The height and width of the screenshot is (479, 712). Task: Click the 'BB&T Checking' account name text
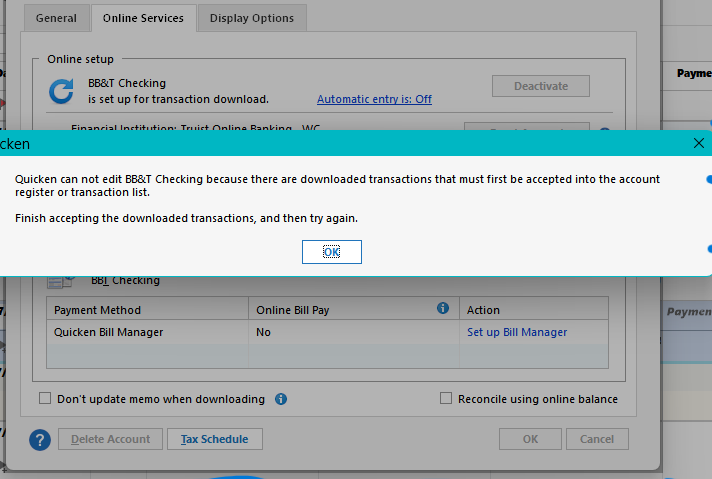[127, 83]
